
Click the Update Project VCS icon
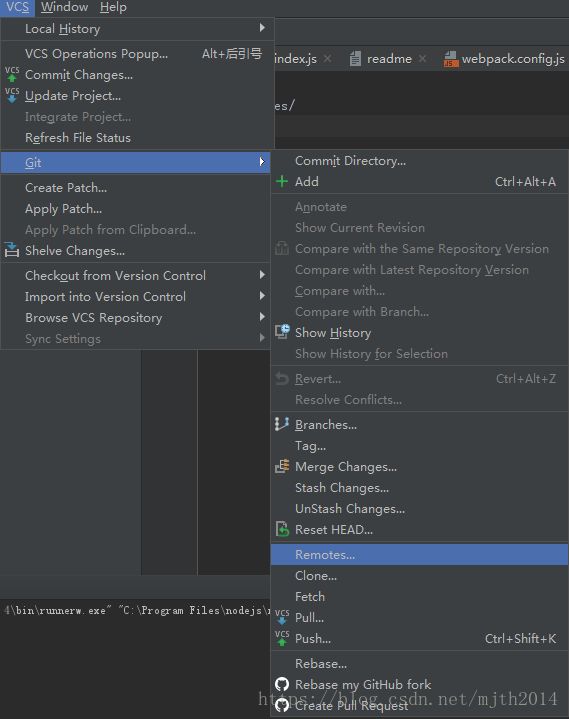(x=12, y=95)
